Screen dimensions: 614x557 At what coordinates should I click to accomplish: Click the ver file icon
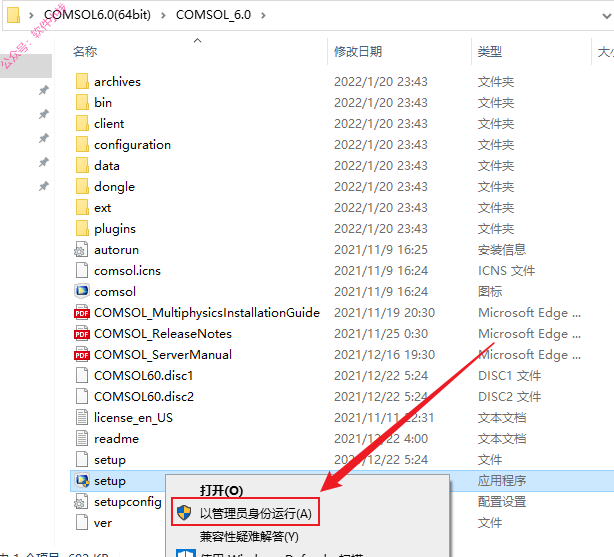[81, 523]
